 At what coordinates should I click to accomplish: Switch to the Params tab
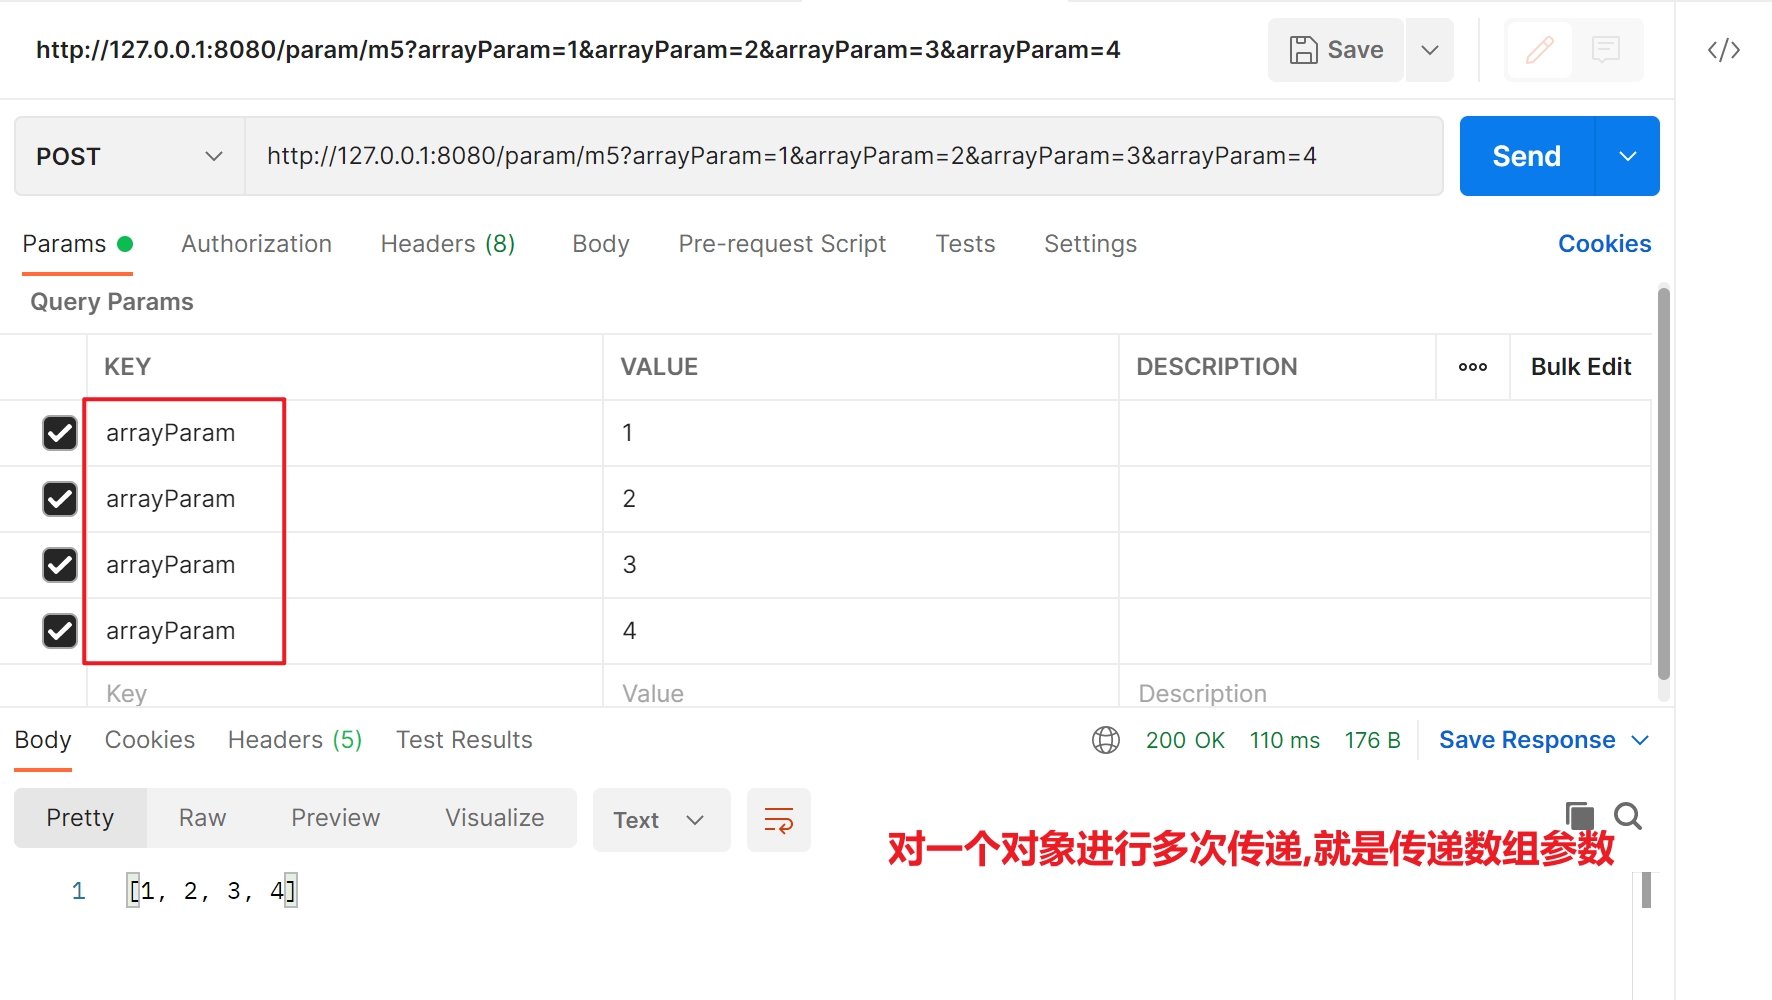[x=77, y=244]
